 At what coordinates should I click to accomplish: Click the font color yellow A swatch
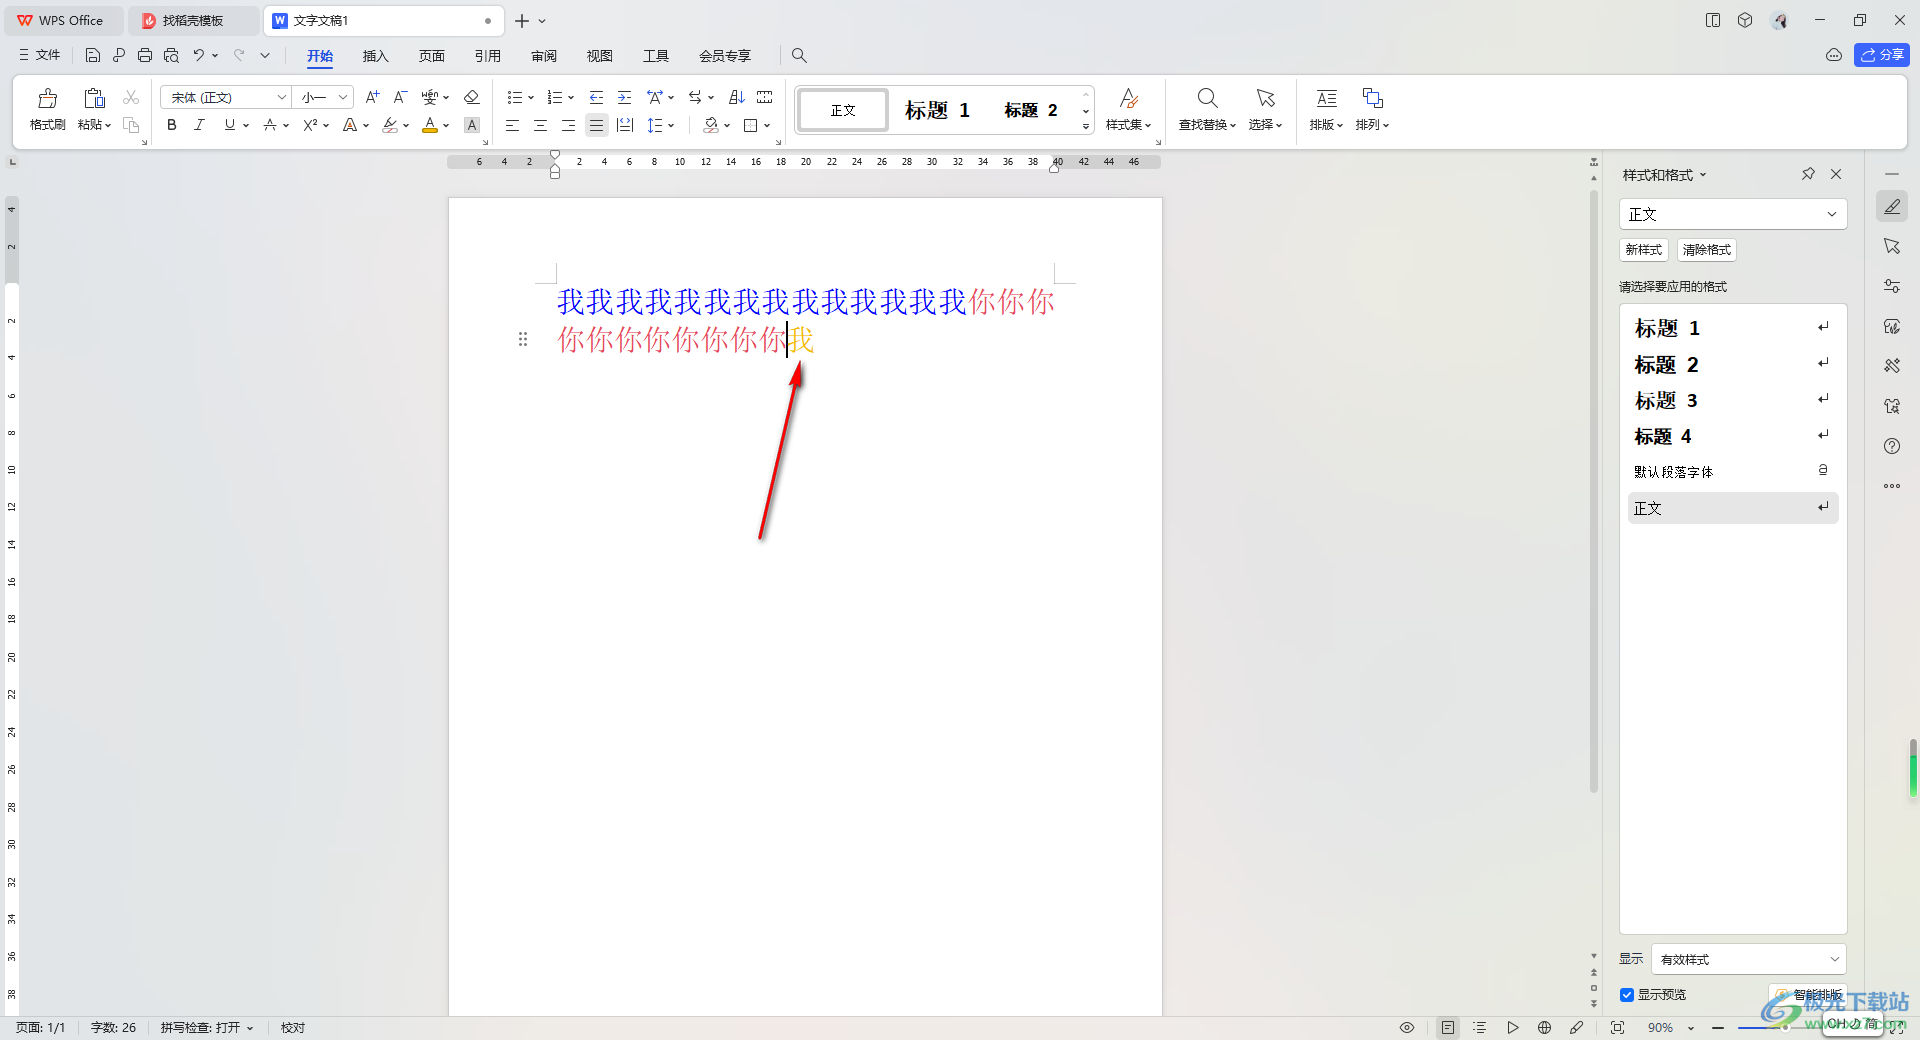(x=430, y=125)
